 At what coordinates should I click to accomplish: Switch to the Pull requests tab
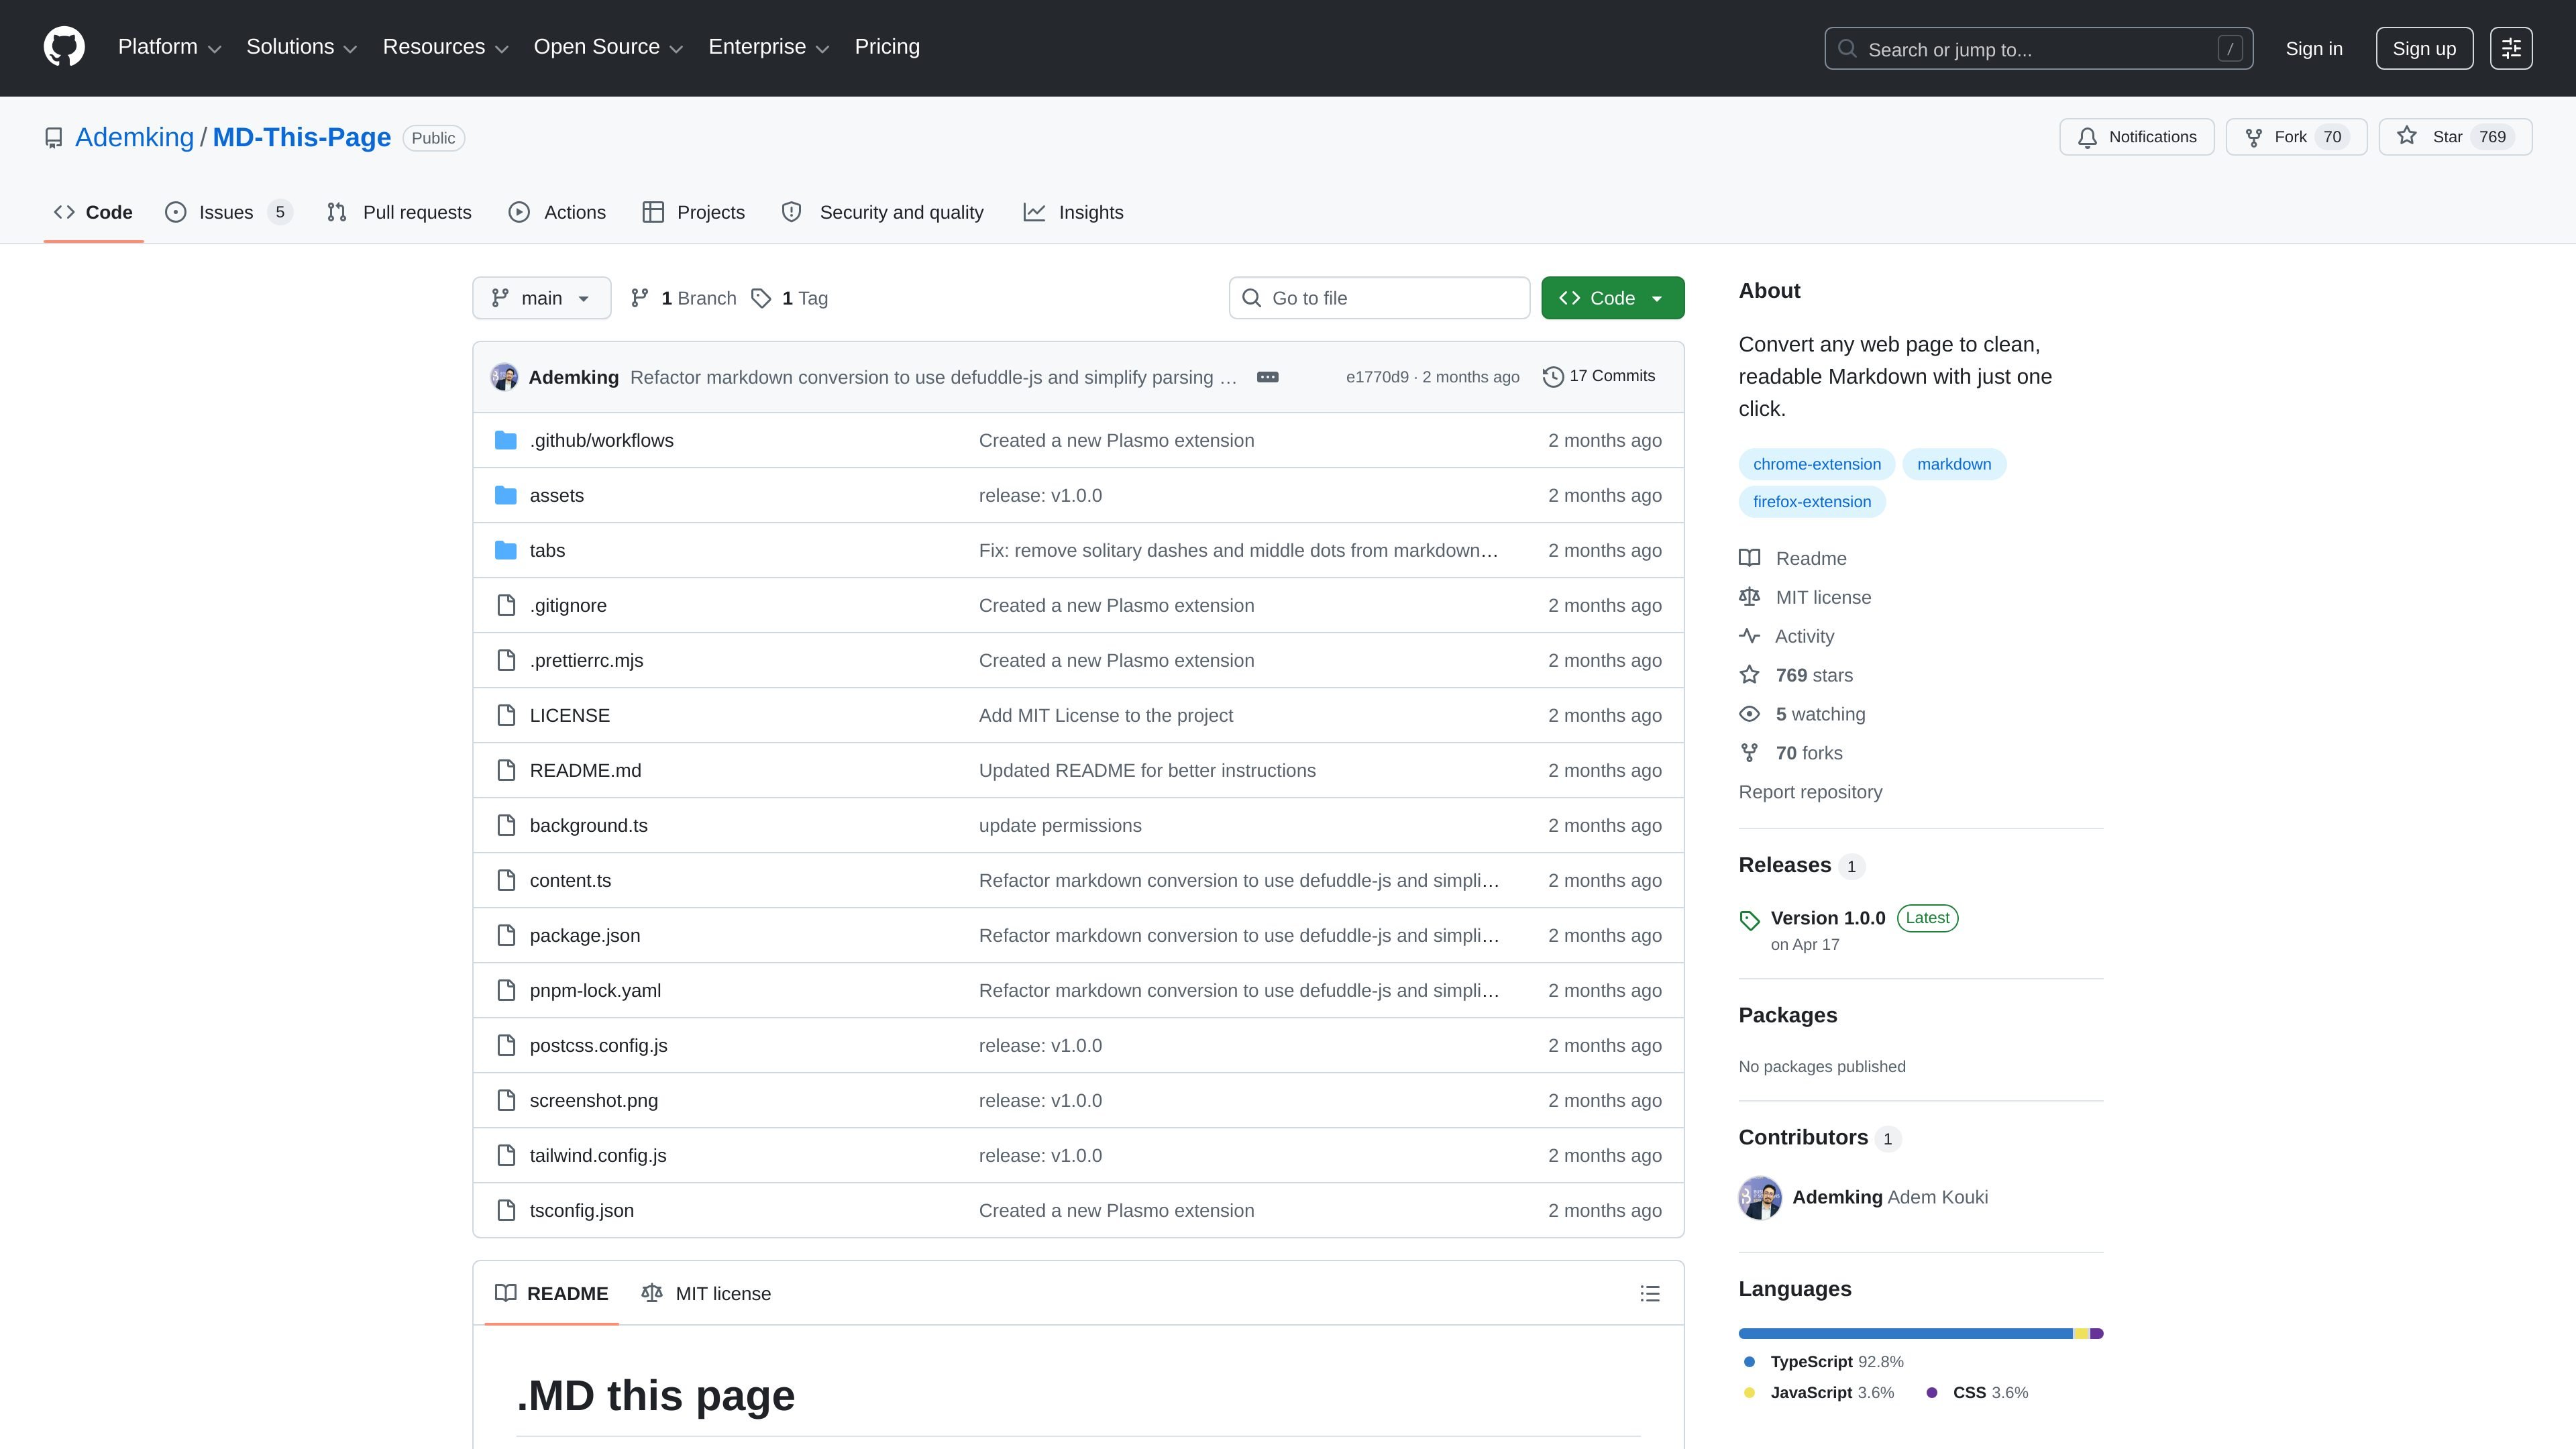[x=399, y=212]
